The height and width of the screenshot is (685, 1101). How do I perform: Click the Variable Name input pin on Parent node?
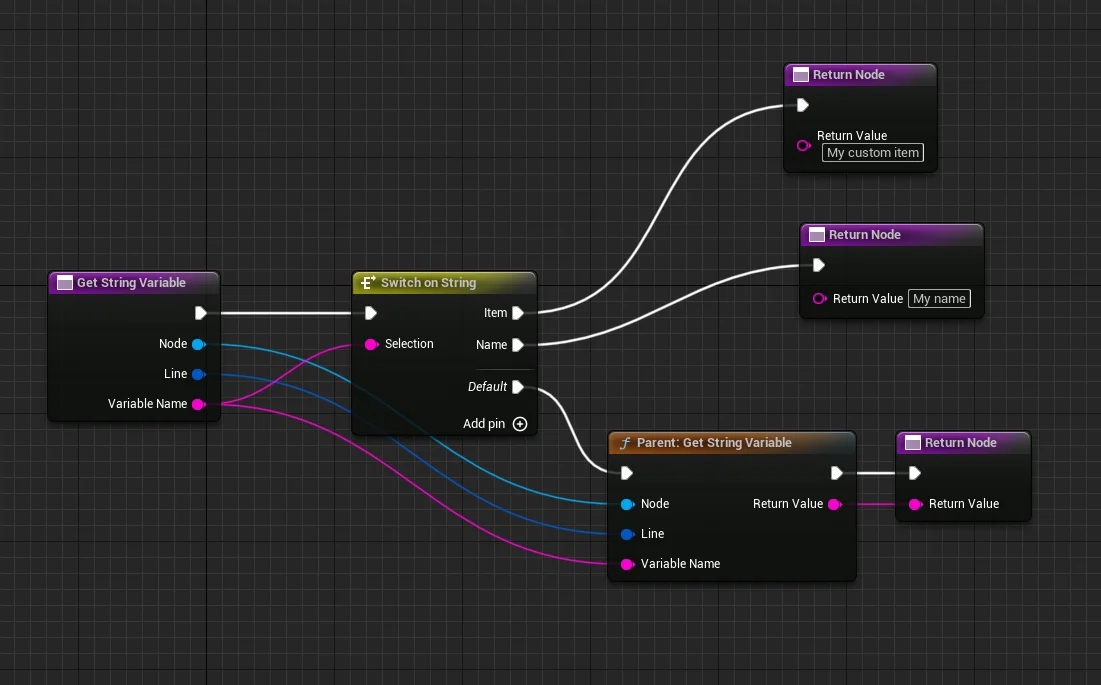point(628,564)
